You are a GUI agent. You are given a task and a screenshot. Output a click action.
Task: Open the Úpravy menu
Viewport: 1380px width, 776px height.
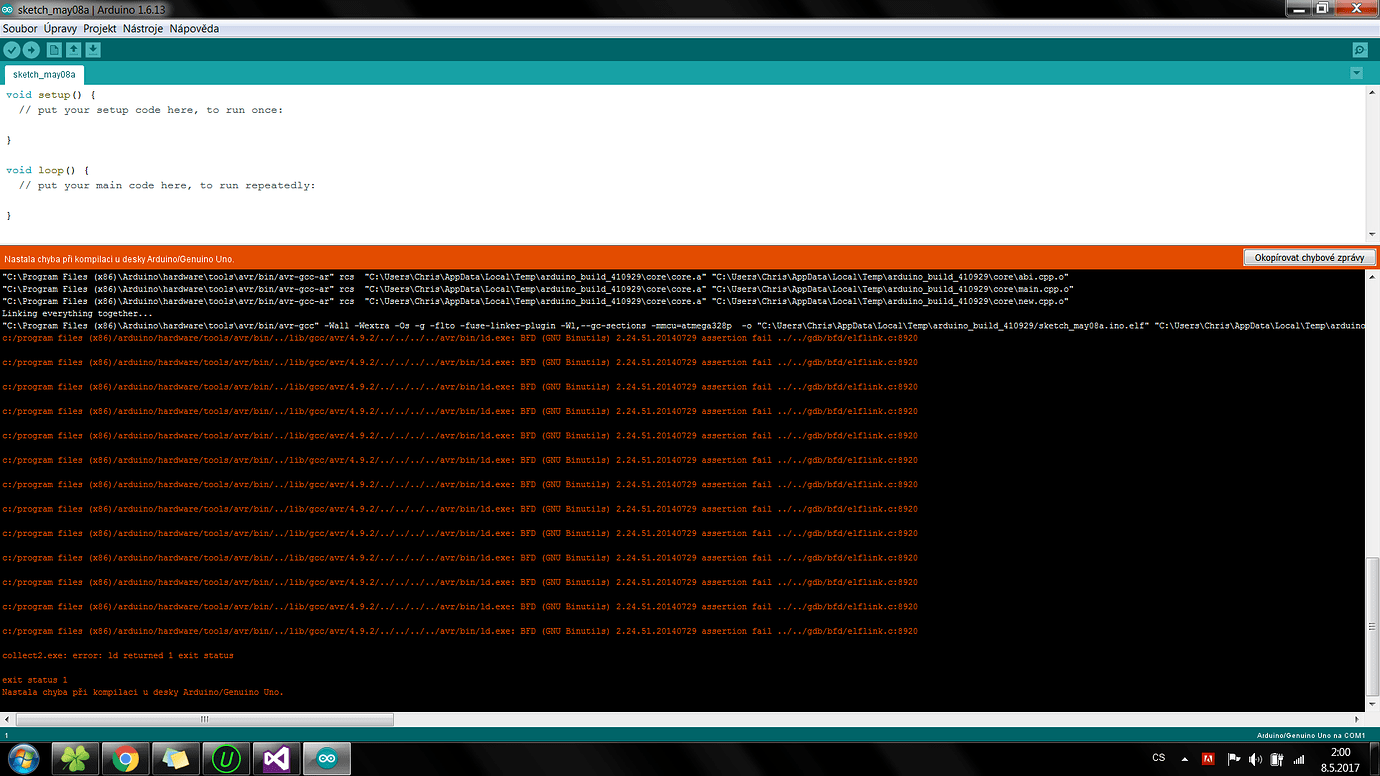pos(60,28)
